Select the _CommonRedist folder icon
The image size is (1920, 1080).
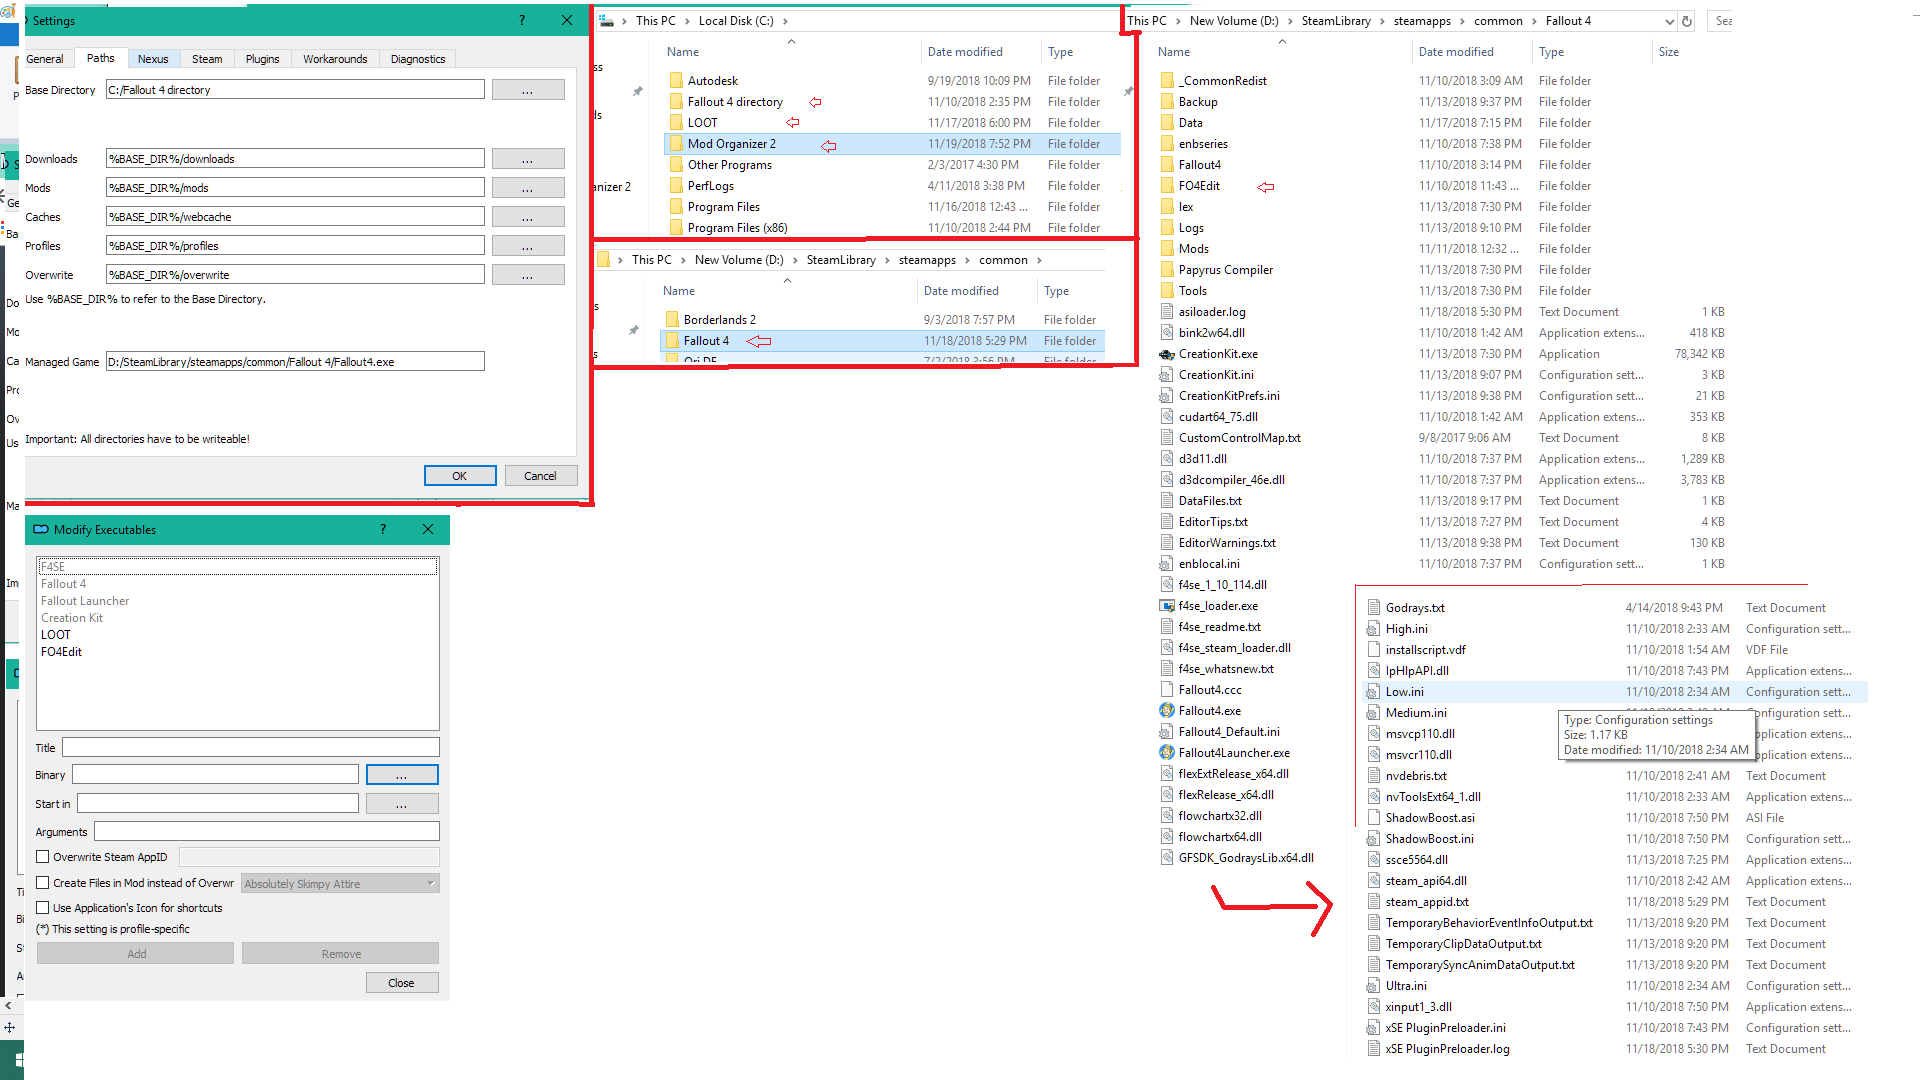click(1166, 81)
